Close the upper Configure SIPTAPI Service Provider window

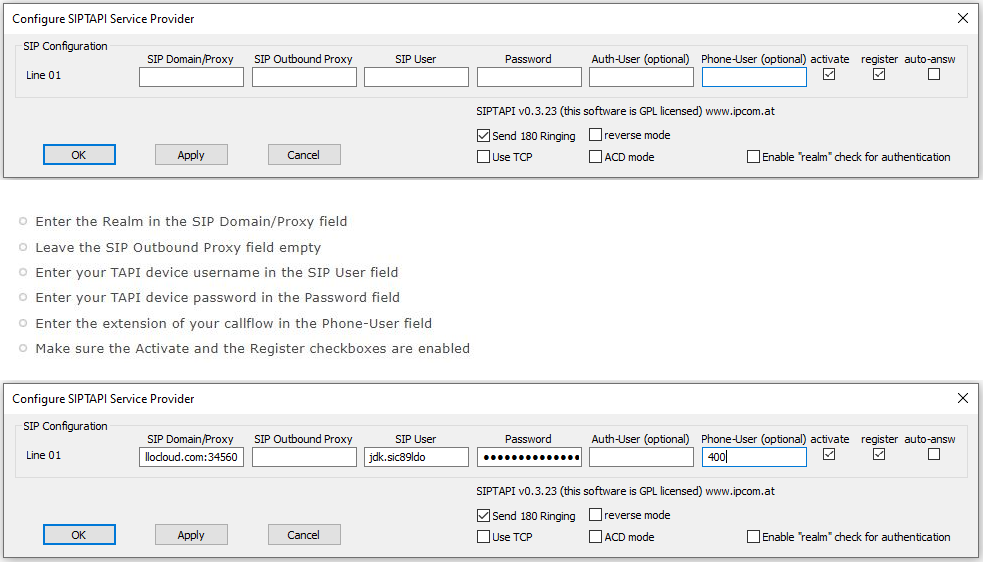(x=962, y=18)
